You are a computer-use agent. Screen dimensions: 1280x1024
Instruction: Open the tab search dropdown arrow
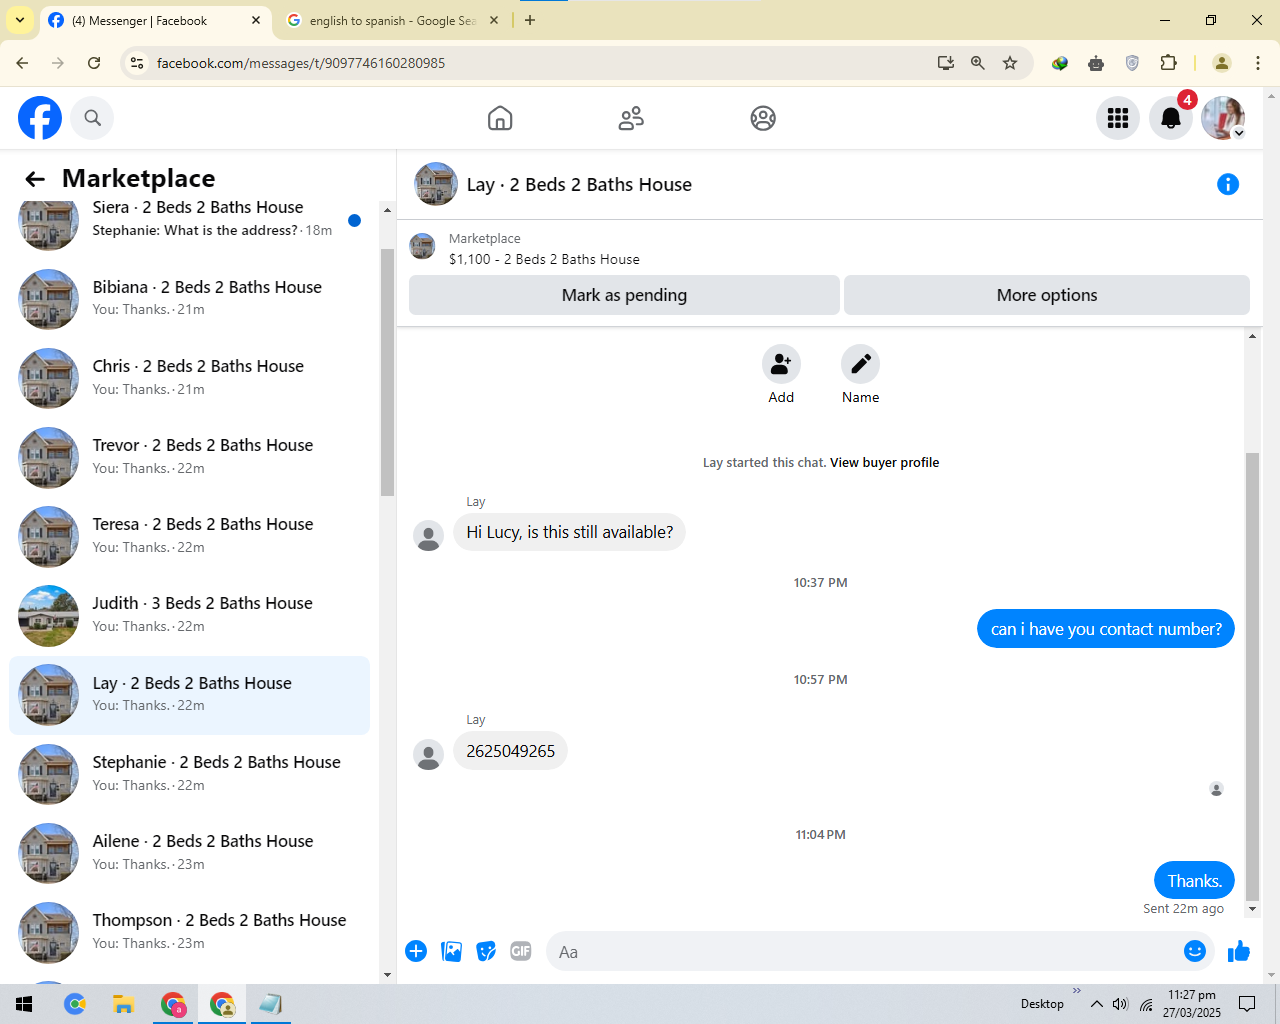click(x=20, y=20)
